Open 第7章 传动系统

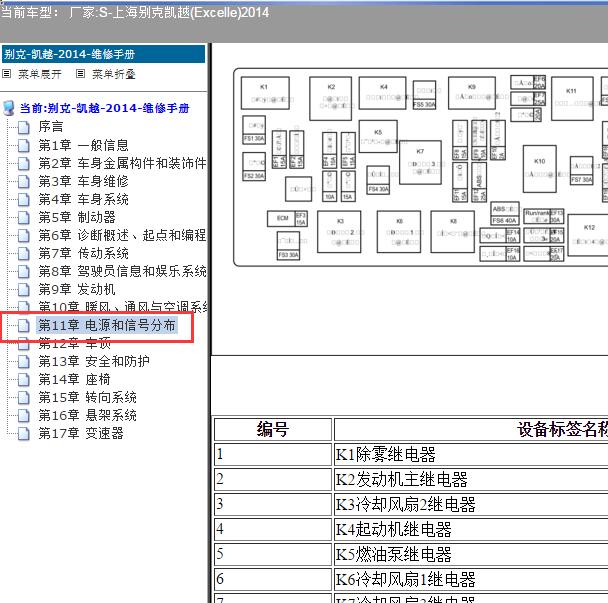[x=83, y=253]
